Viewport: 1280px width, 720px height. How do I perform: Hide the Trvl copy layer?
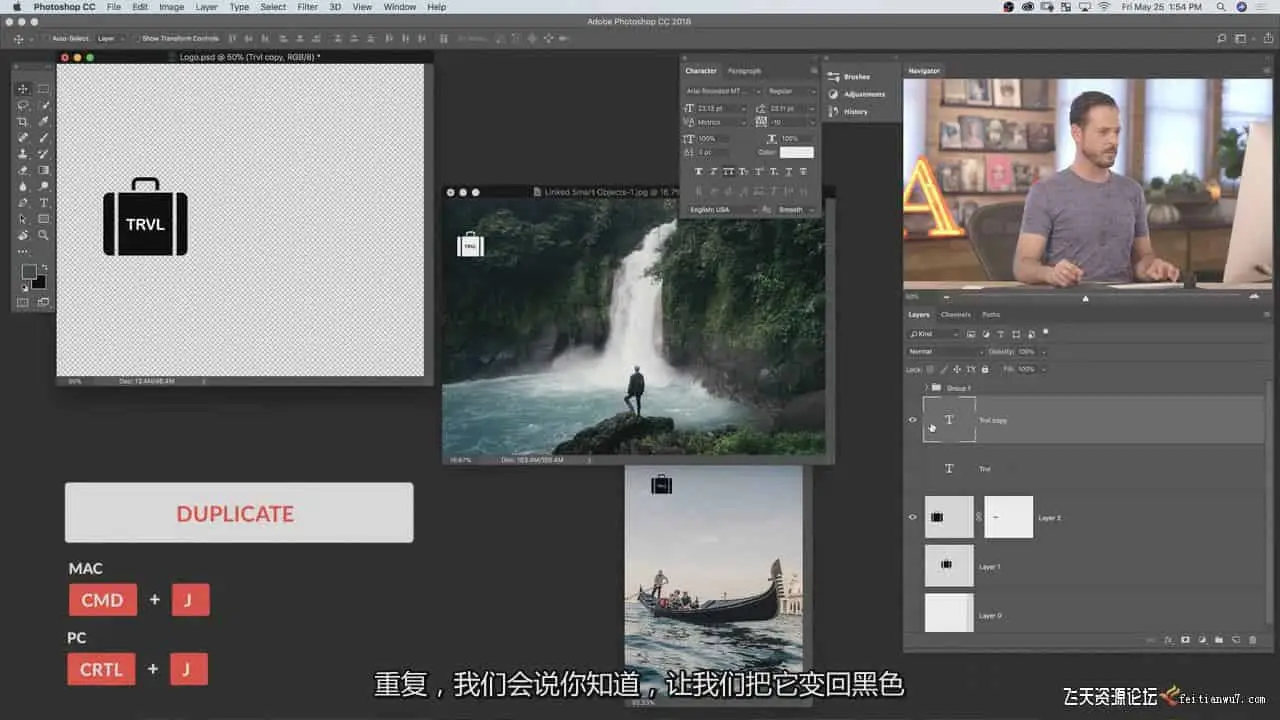coord(912,420)
